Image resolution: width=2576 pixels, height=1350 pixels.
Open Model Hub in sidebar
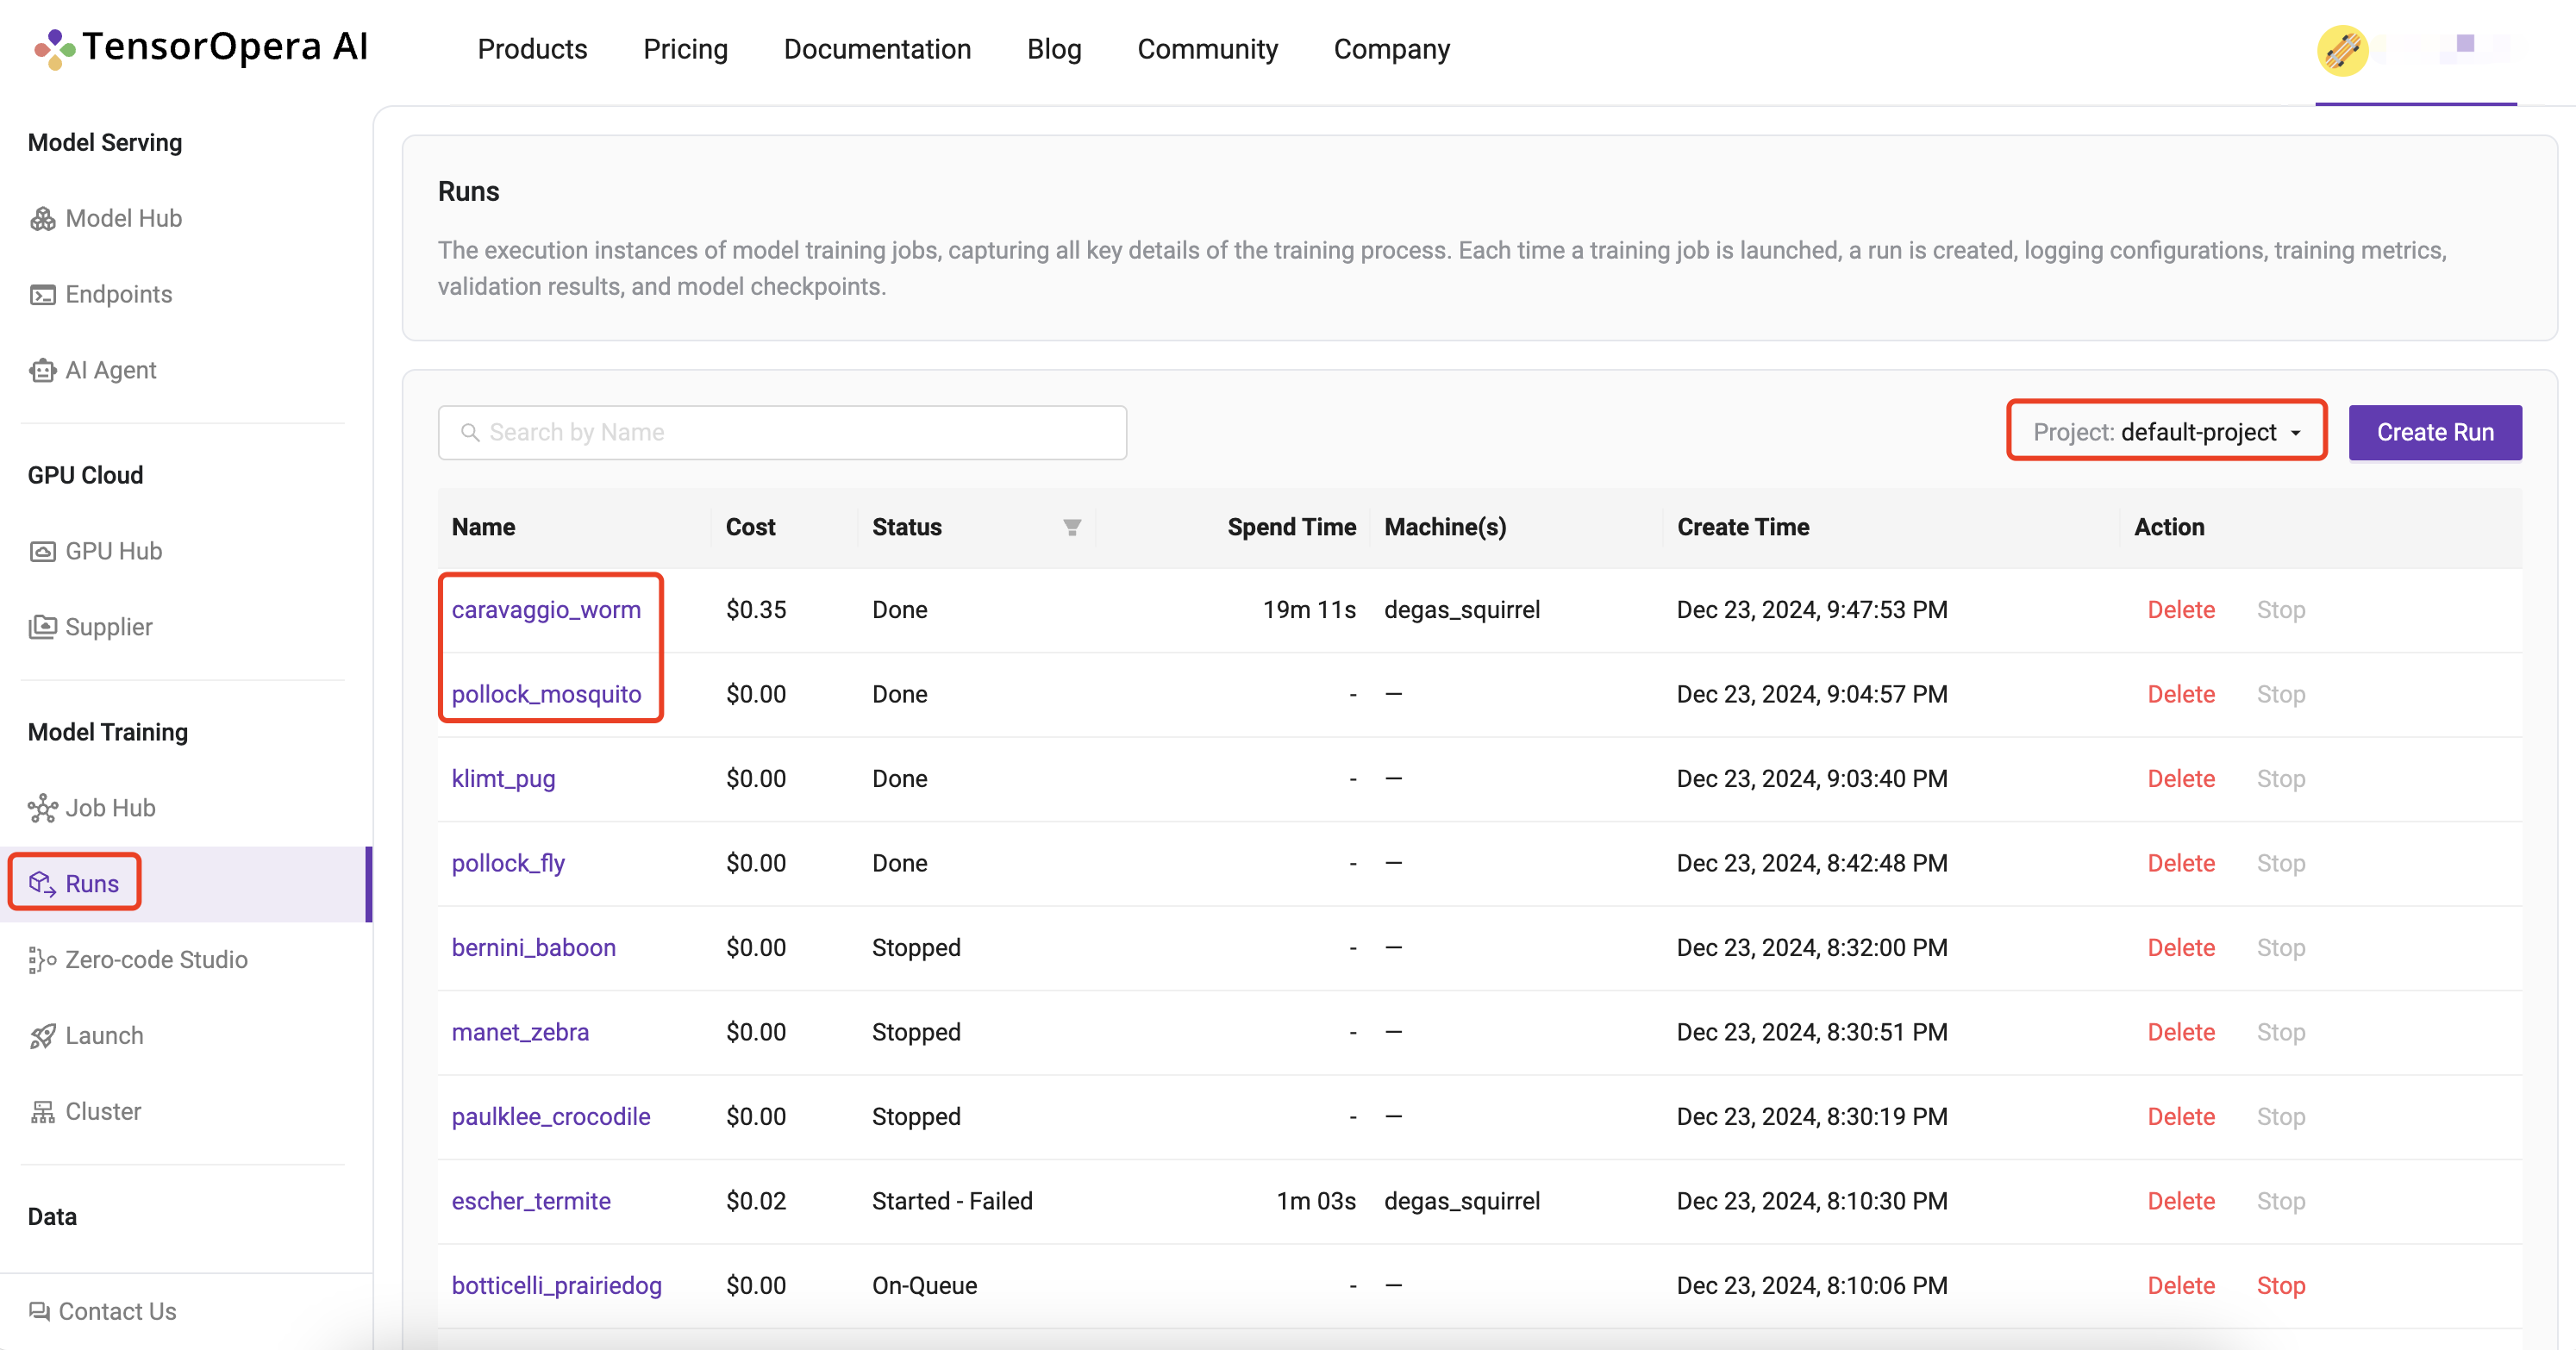pyautogui.click(x=122, y=218)
